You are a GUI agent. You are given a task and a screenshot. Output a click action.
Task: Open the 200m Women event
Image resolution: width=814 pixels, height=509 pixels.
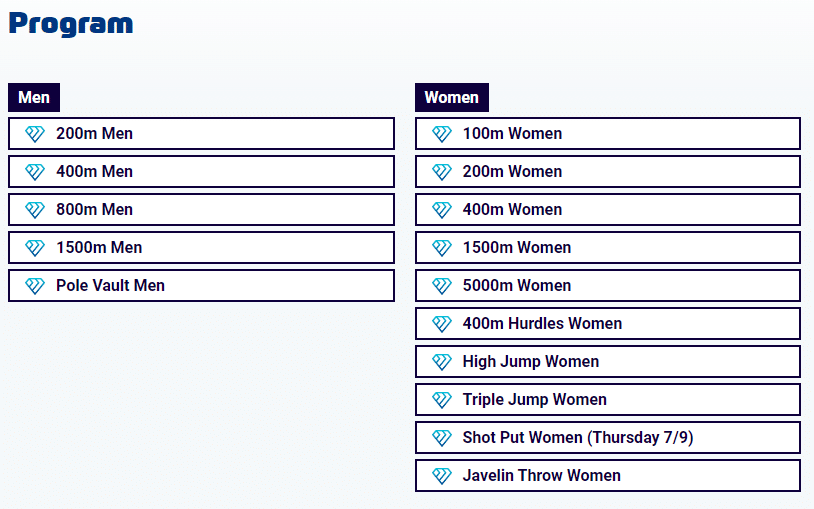[608, 171]
